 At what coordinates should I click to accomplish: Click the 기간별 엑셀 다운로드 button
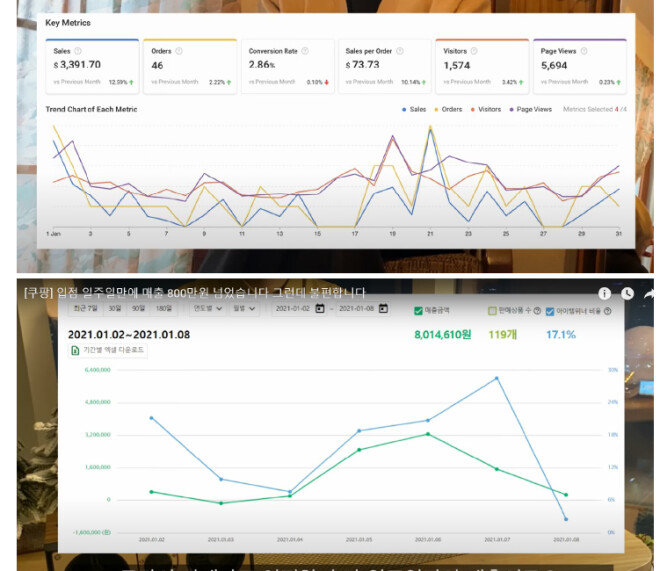108,350
